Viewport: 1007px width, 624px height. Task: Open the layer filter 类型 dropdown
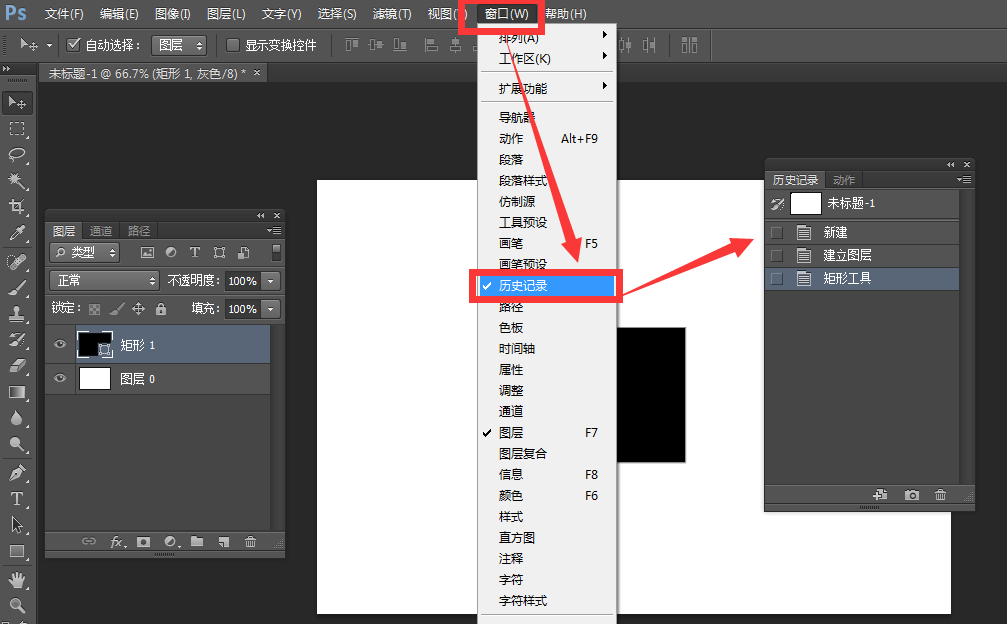click(85, 252)
